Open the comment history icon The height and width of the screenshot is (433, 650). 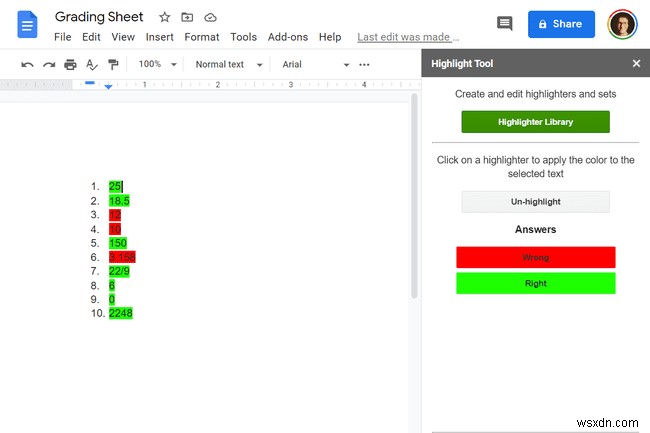click(504, 24)
